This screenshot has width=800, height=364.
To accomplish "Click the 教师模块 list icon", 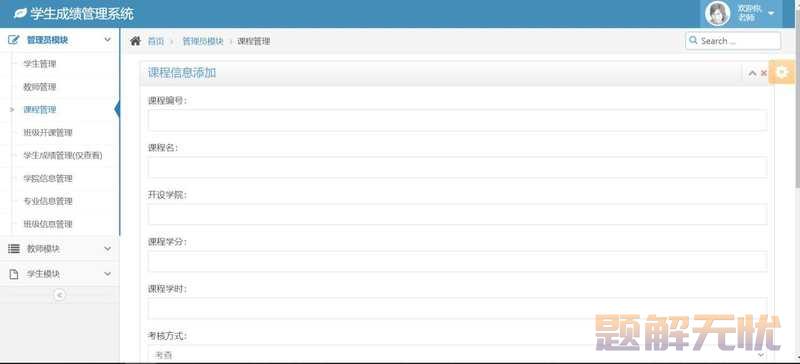I will [14, 249].
